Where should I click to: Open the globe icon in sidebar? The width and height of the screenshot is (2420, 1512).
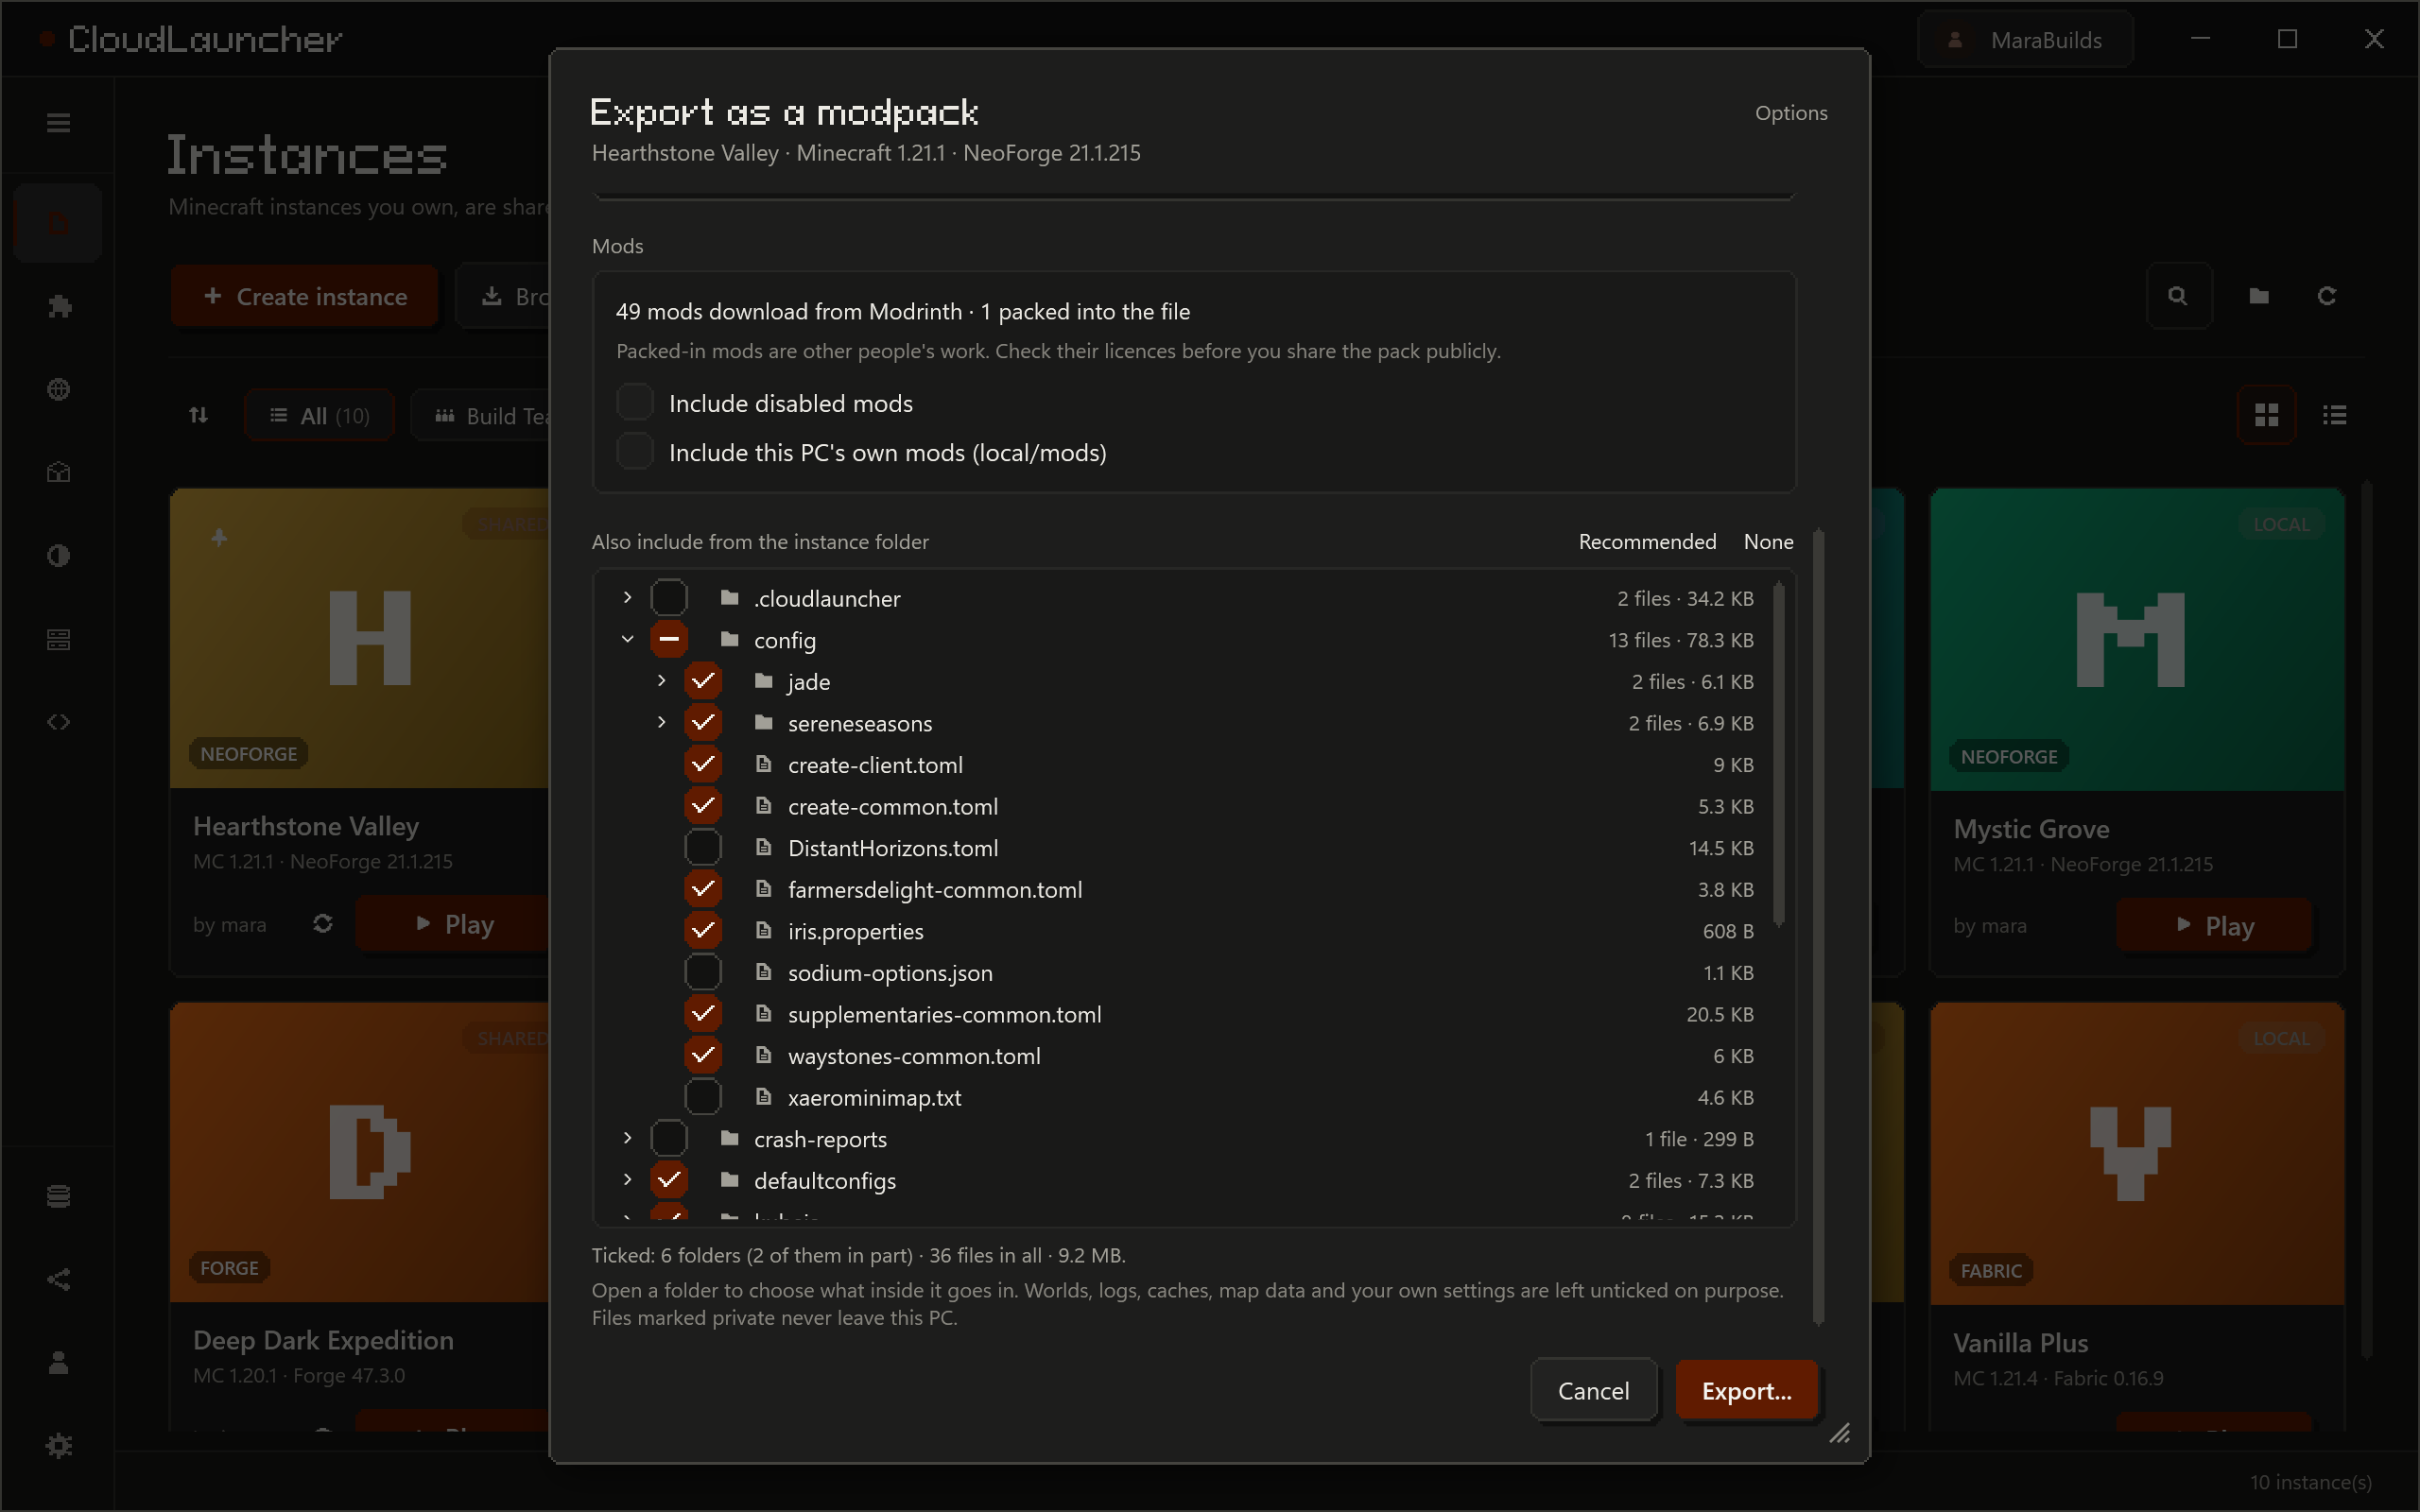coord(58,389)
